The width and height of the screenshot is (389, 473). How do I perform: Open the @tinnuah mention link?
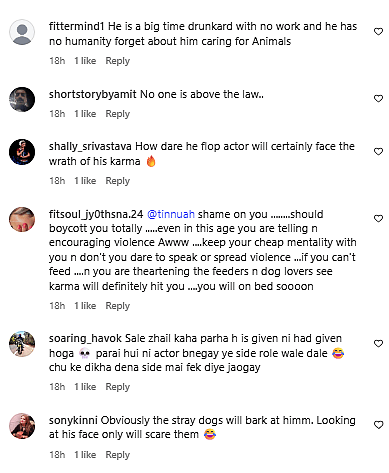click(x=171, y=214)
